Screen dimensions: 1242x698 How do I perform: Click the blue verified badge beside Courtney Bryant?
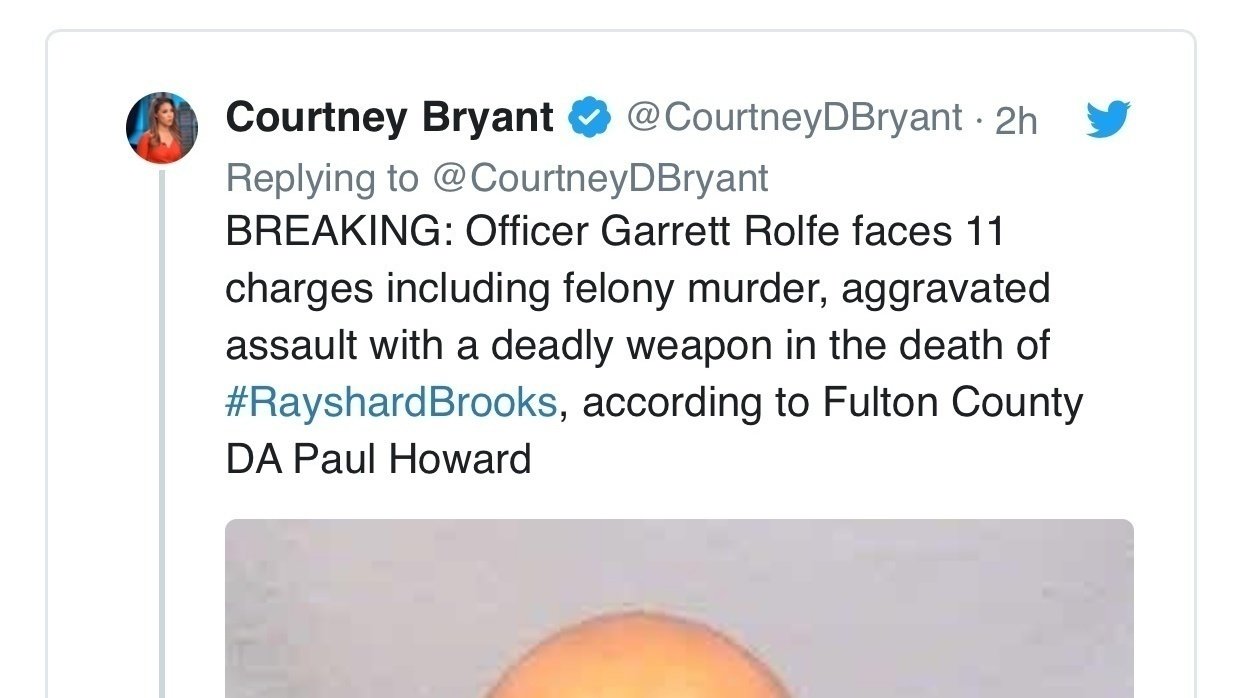[x=590, y=116]
